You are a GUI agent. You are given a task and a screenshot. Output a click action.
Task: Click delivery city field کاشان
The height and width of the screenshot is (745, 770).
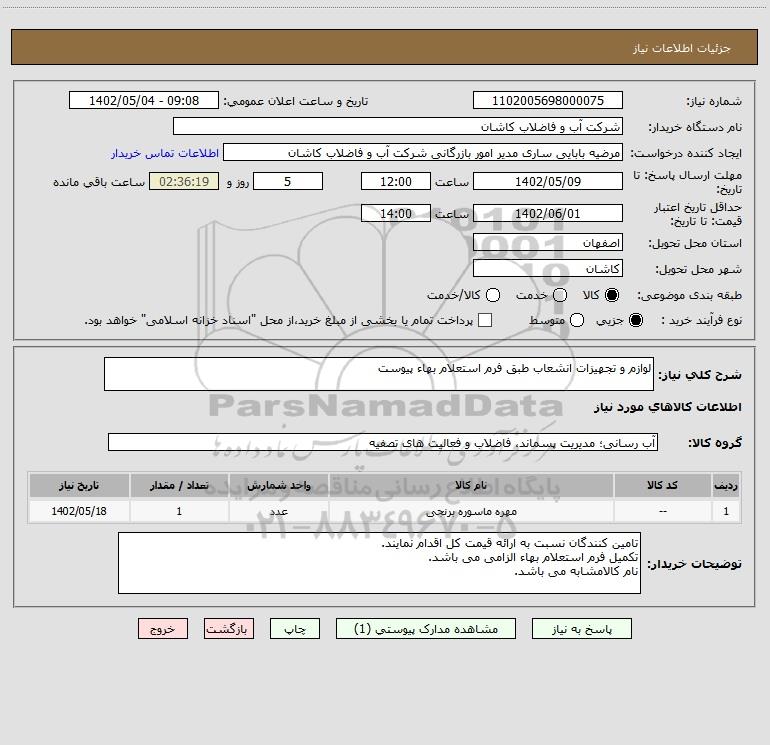(x=548, y=269)
